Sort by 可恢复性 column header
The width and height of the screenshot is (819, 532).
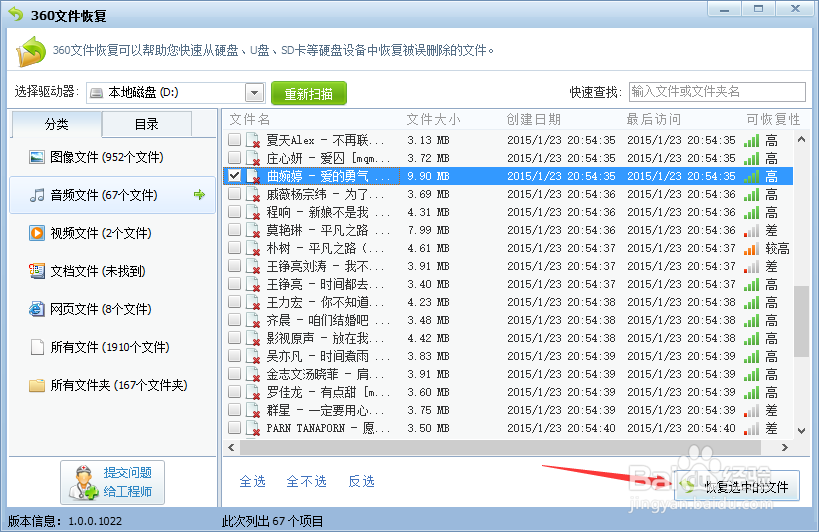(x=773, y=120)
